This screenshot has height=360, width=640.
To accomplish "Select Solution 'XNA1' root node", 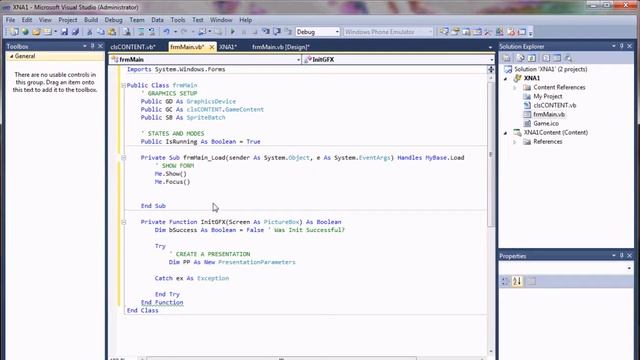I will [x=550, y=69].
